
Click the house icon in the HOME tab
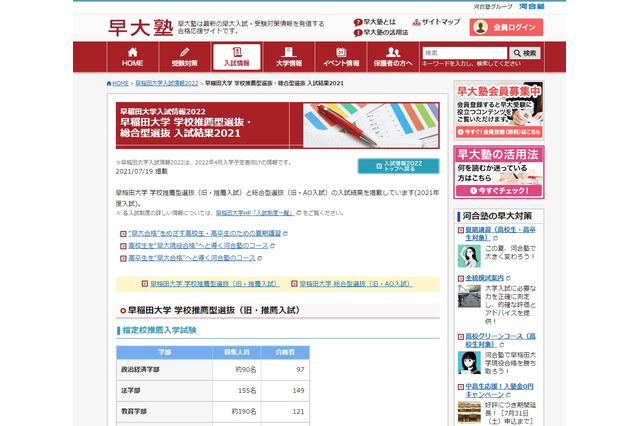click(x=132, y=52)
